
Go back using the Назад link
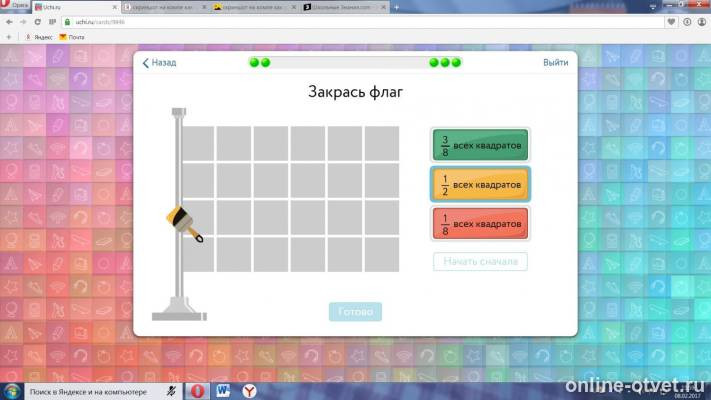click(x=159, y=63)
